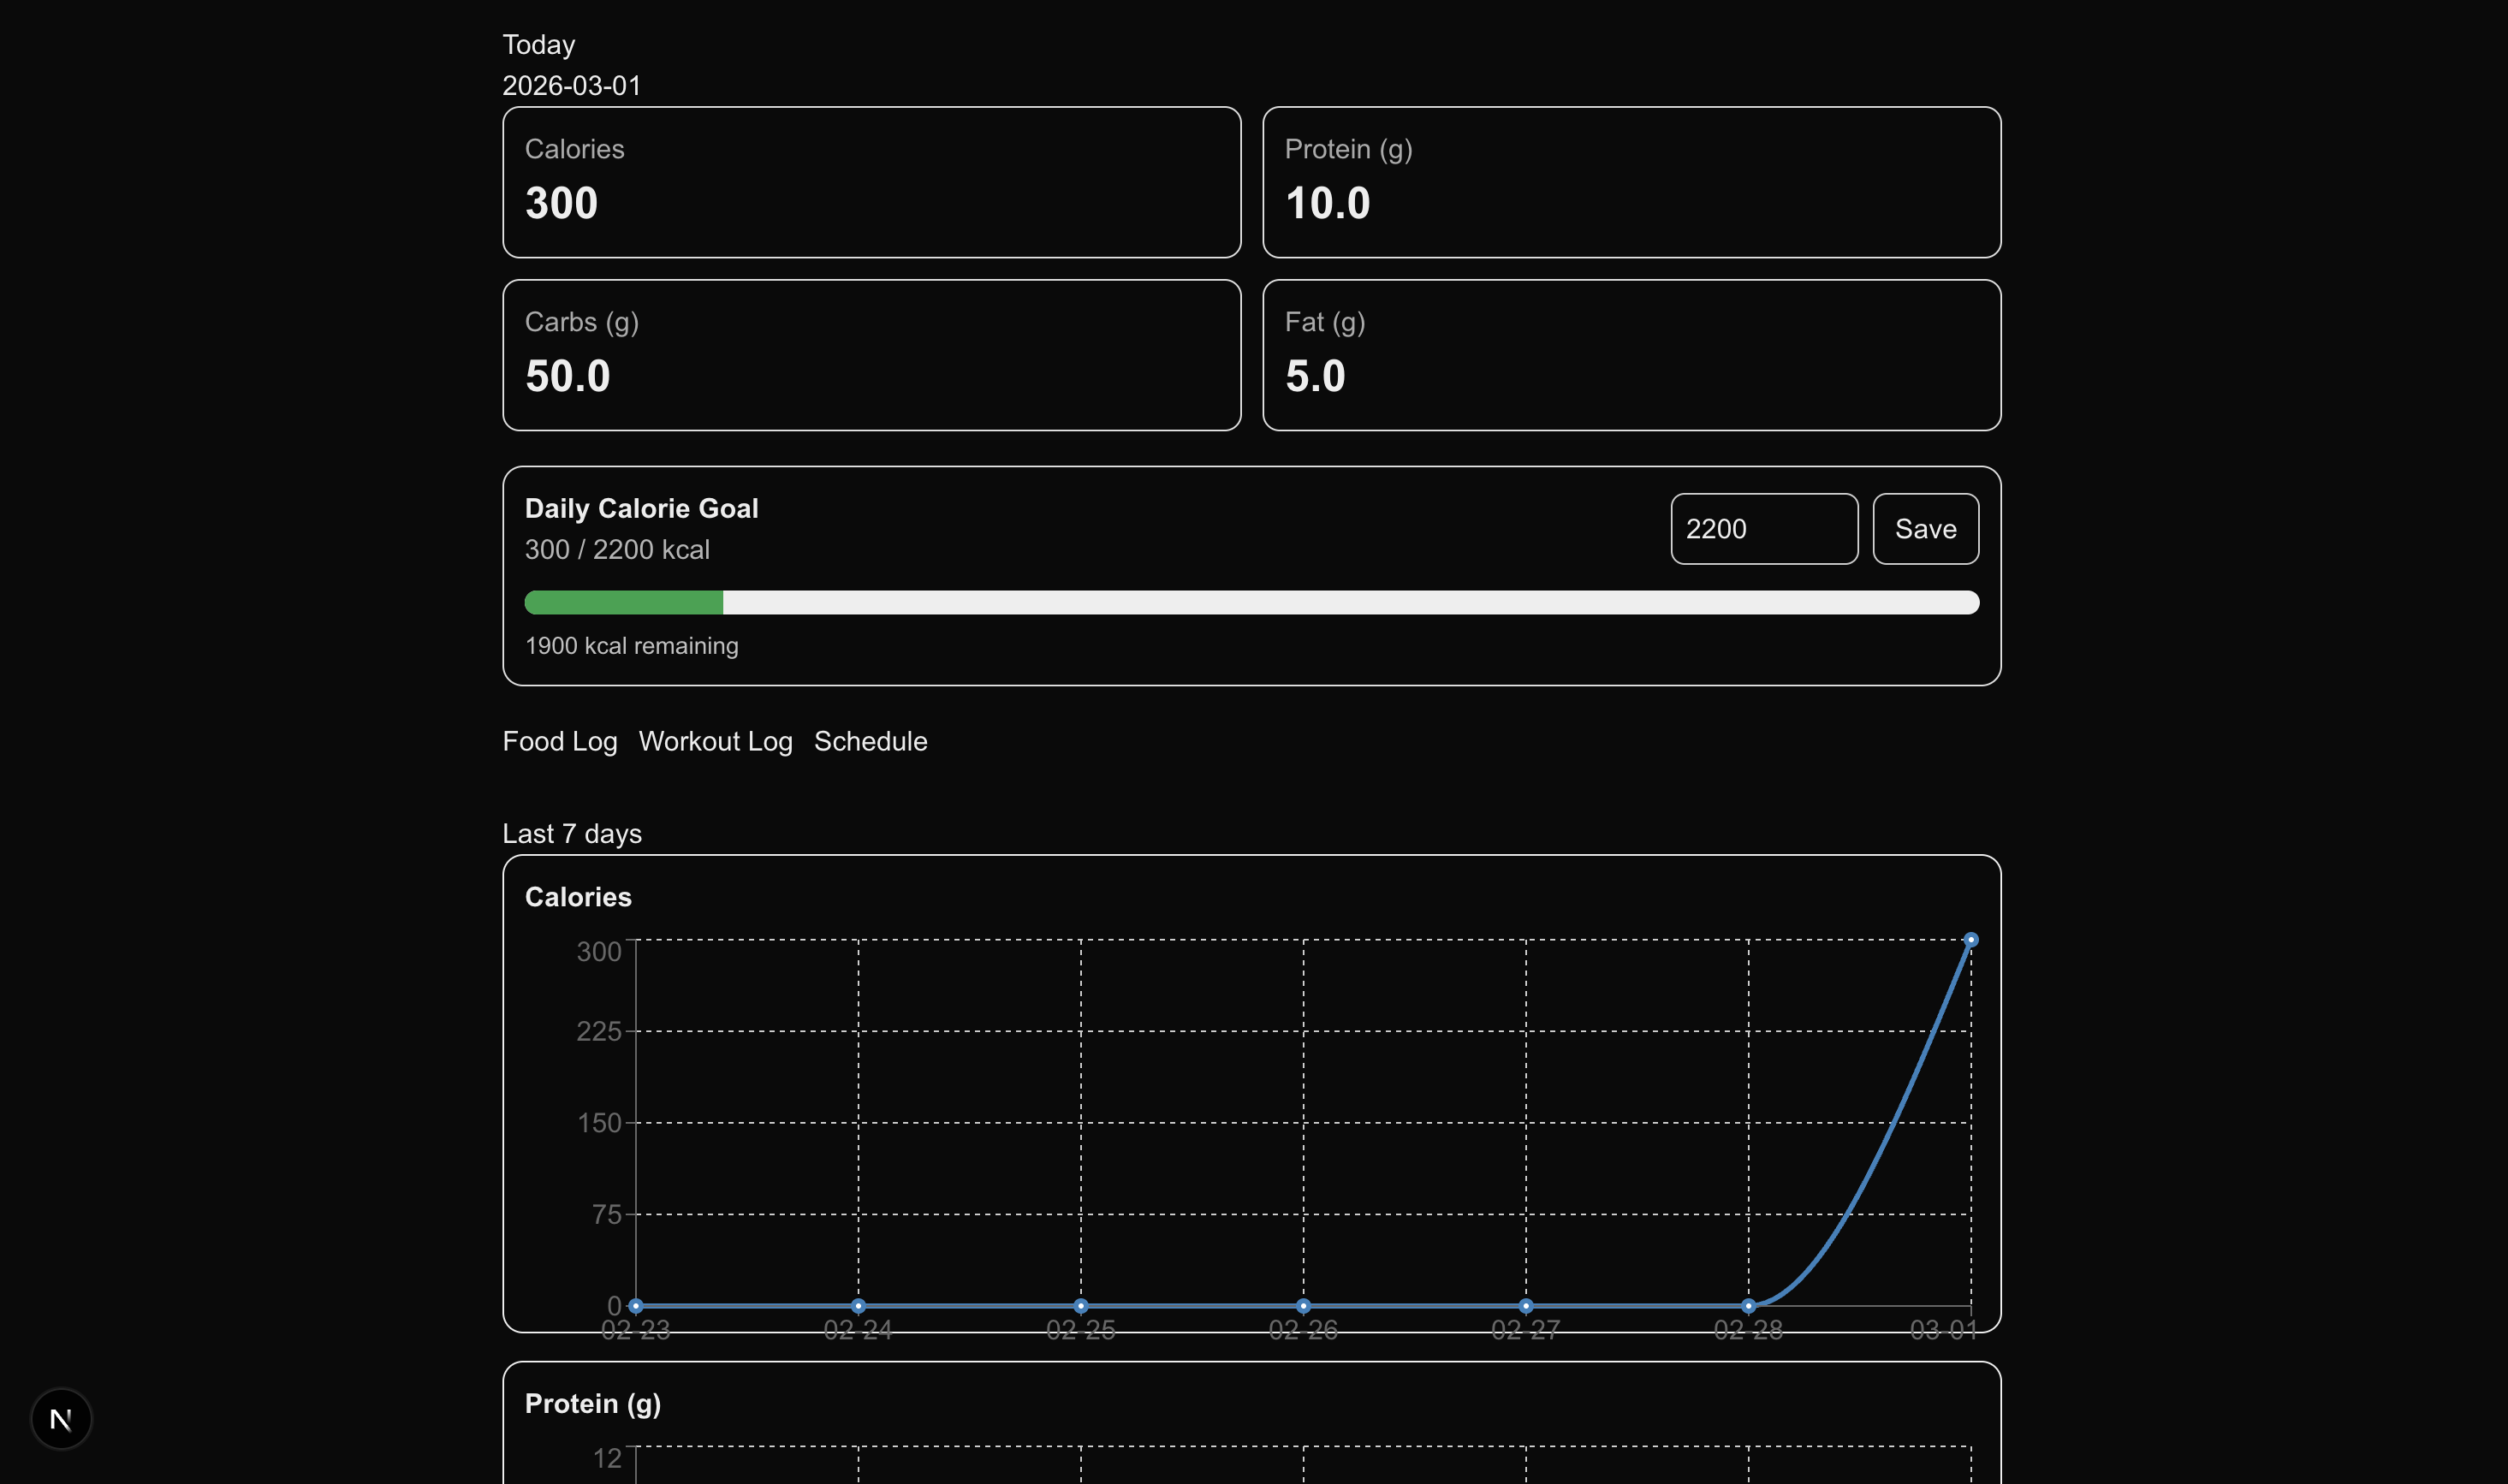Click the 02-27 data point on Calories chart
2508x1484 pixels.
pos(1525,1306)
